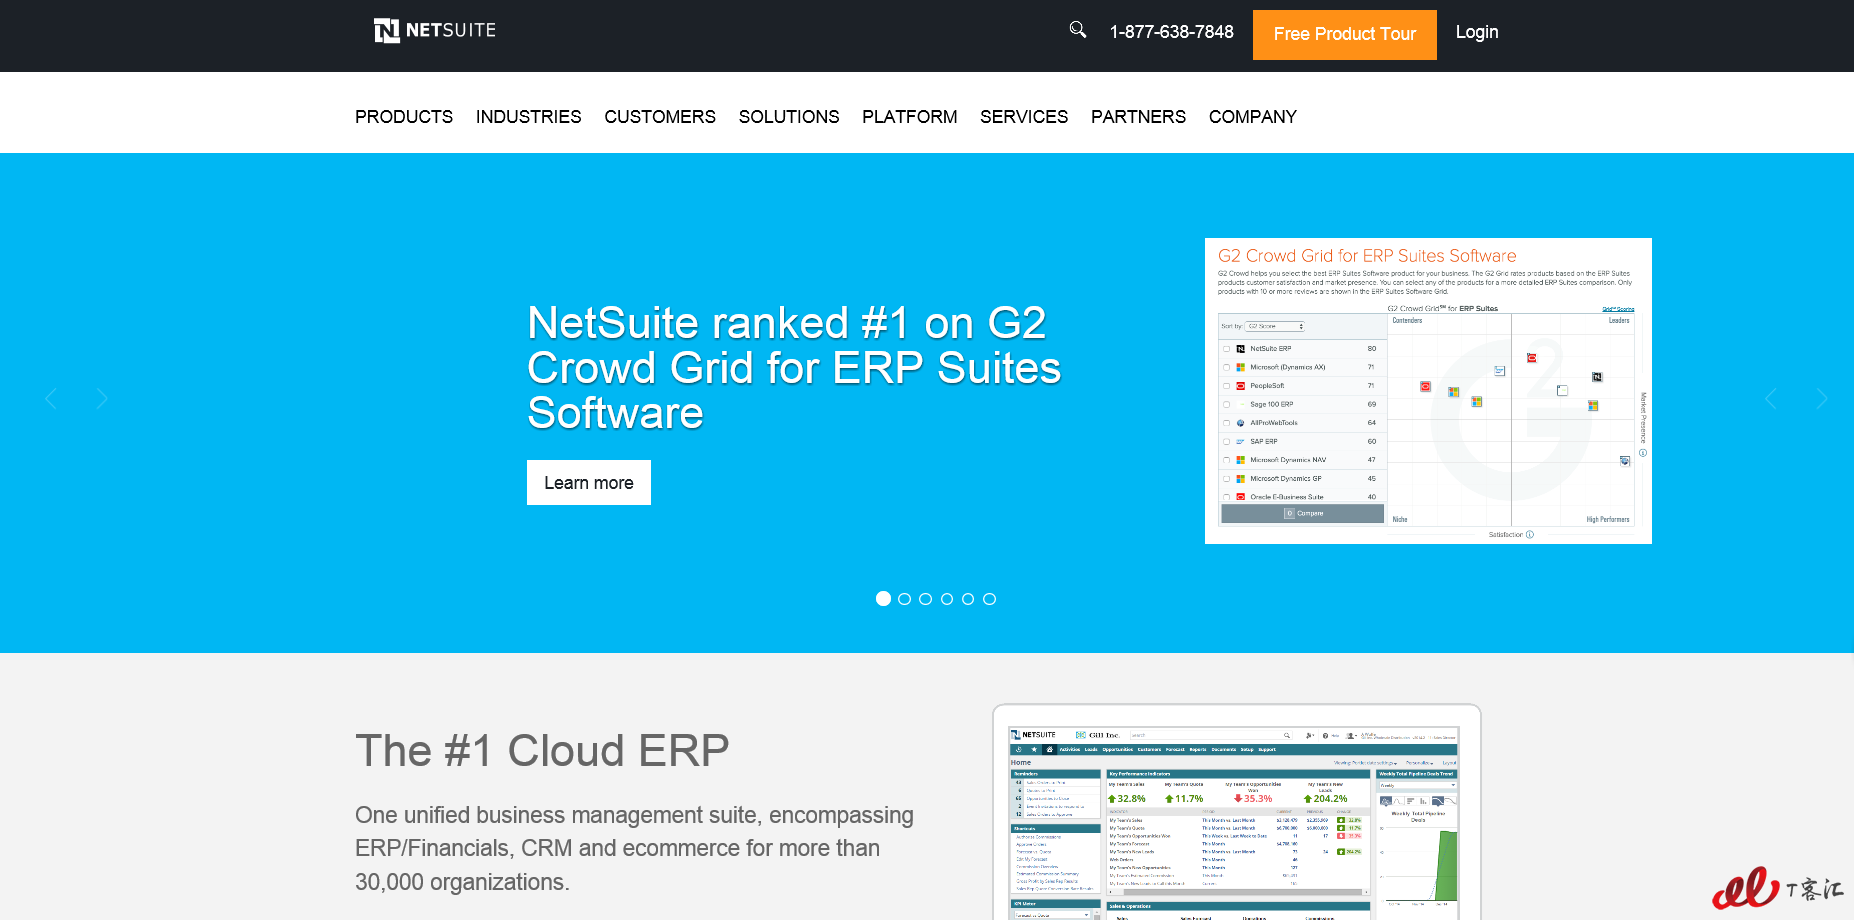Open the PLATFORM menu
The width and height of the screenshot is (1854, 920).
910,117
